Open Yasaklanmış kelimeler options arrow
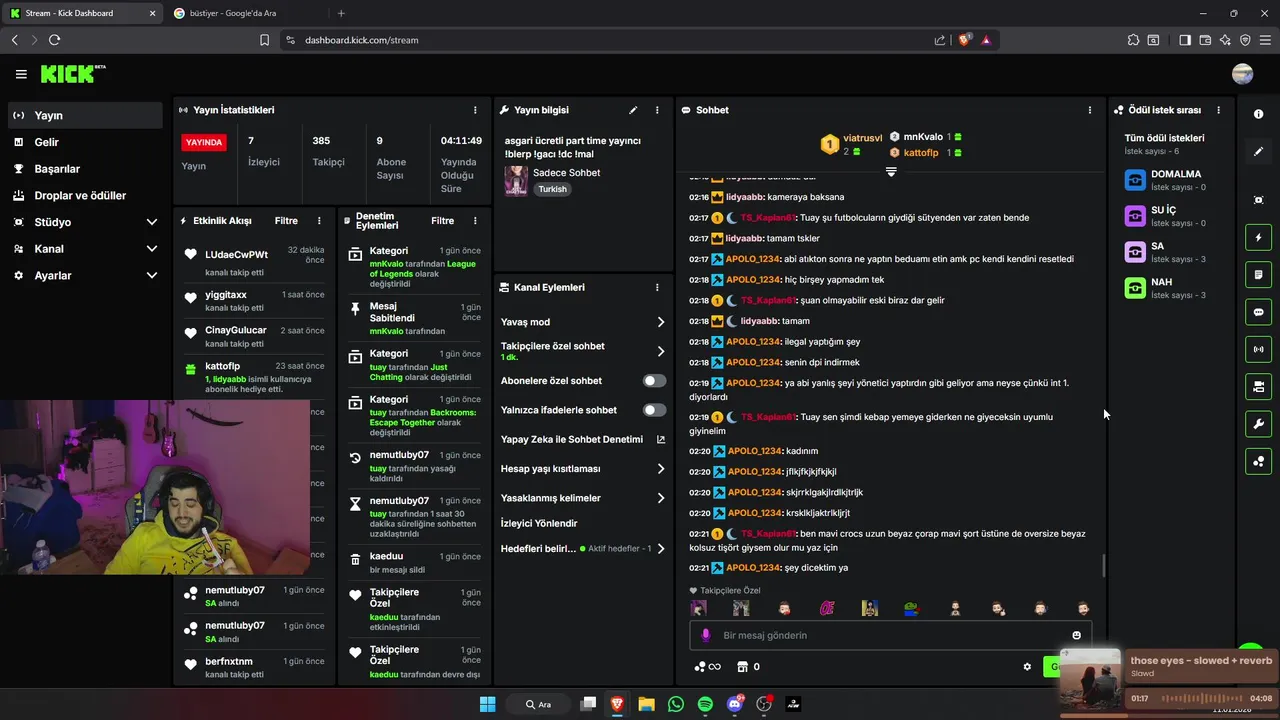 click(x=661, y=498)
